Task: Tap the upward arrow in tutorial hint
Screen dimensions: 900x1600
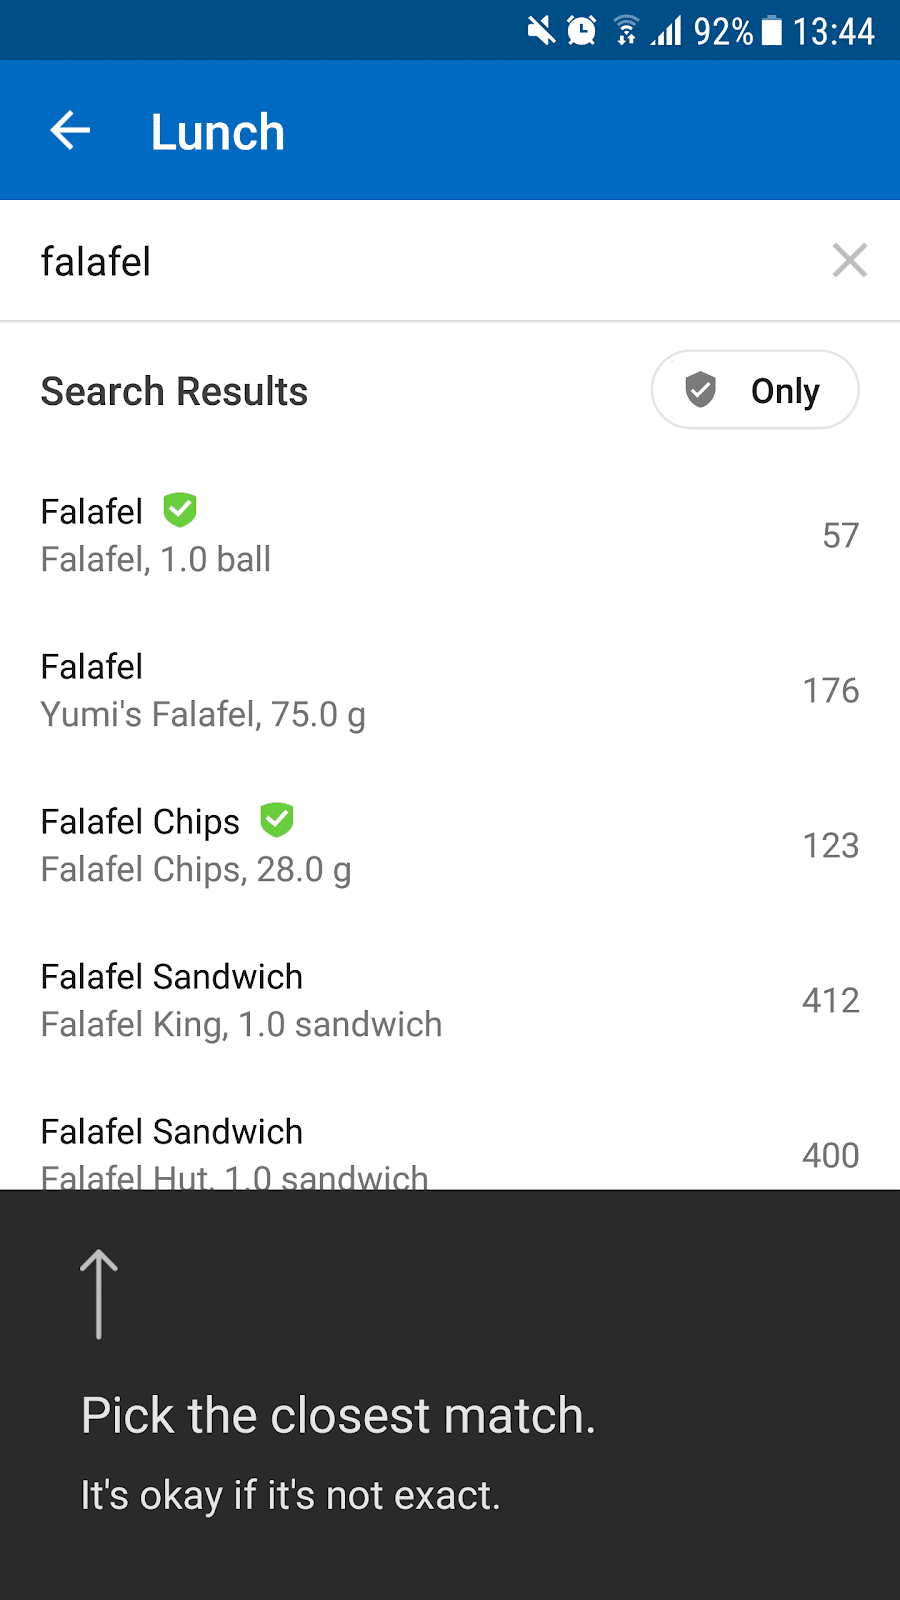Action: click(99, 1293)
